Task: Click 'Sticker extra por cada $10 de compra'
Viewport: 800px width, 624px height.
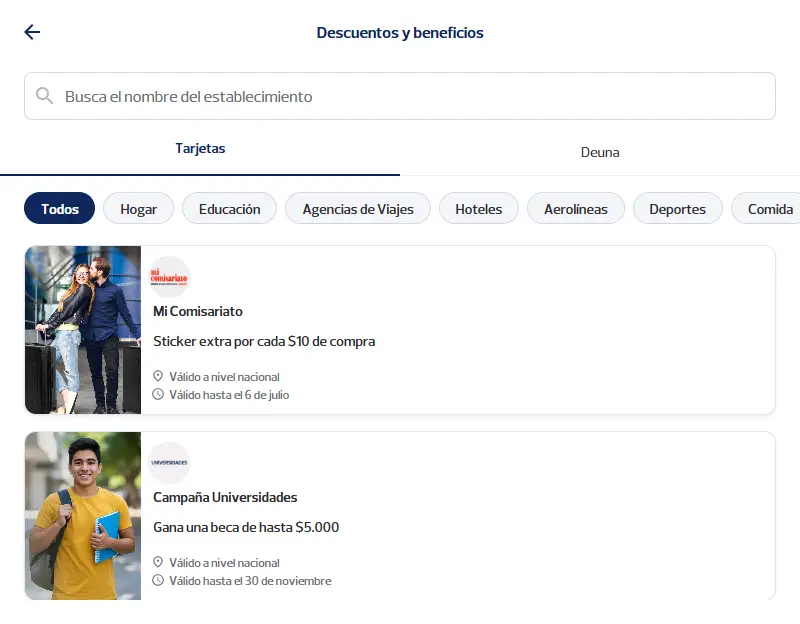Action: coord(264,341)
